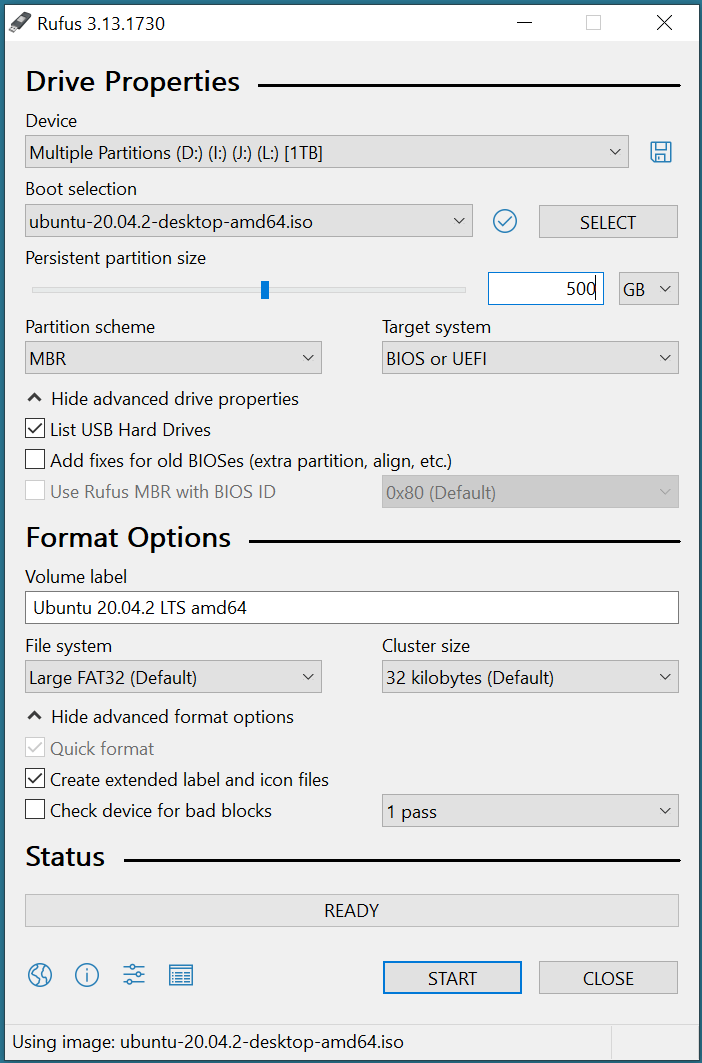702x1063 pixels.
Task: Check device for bad blocks
Action: tap(34, 811)
